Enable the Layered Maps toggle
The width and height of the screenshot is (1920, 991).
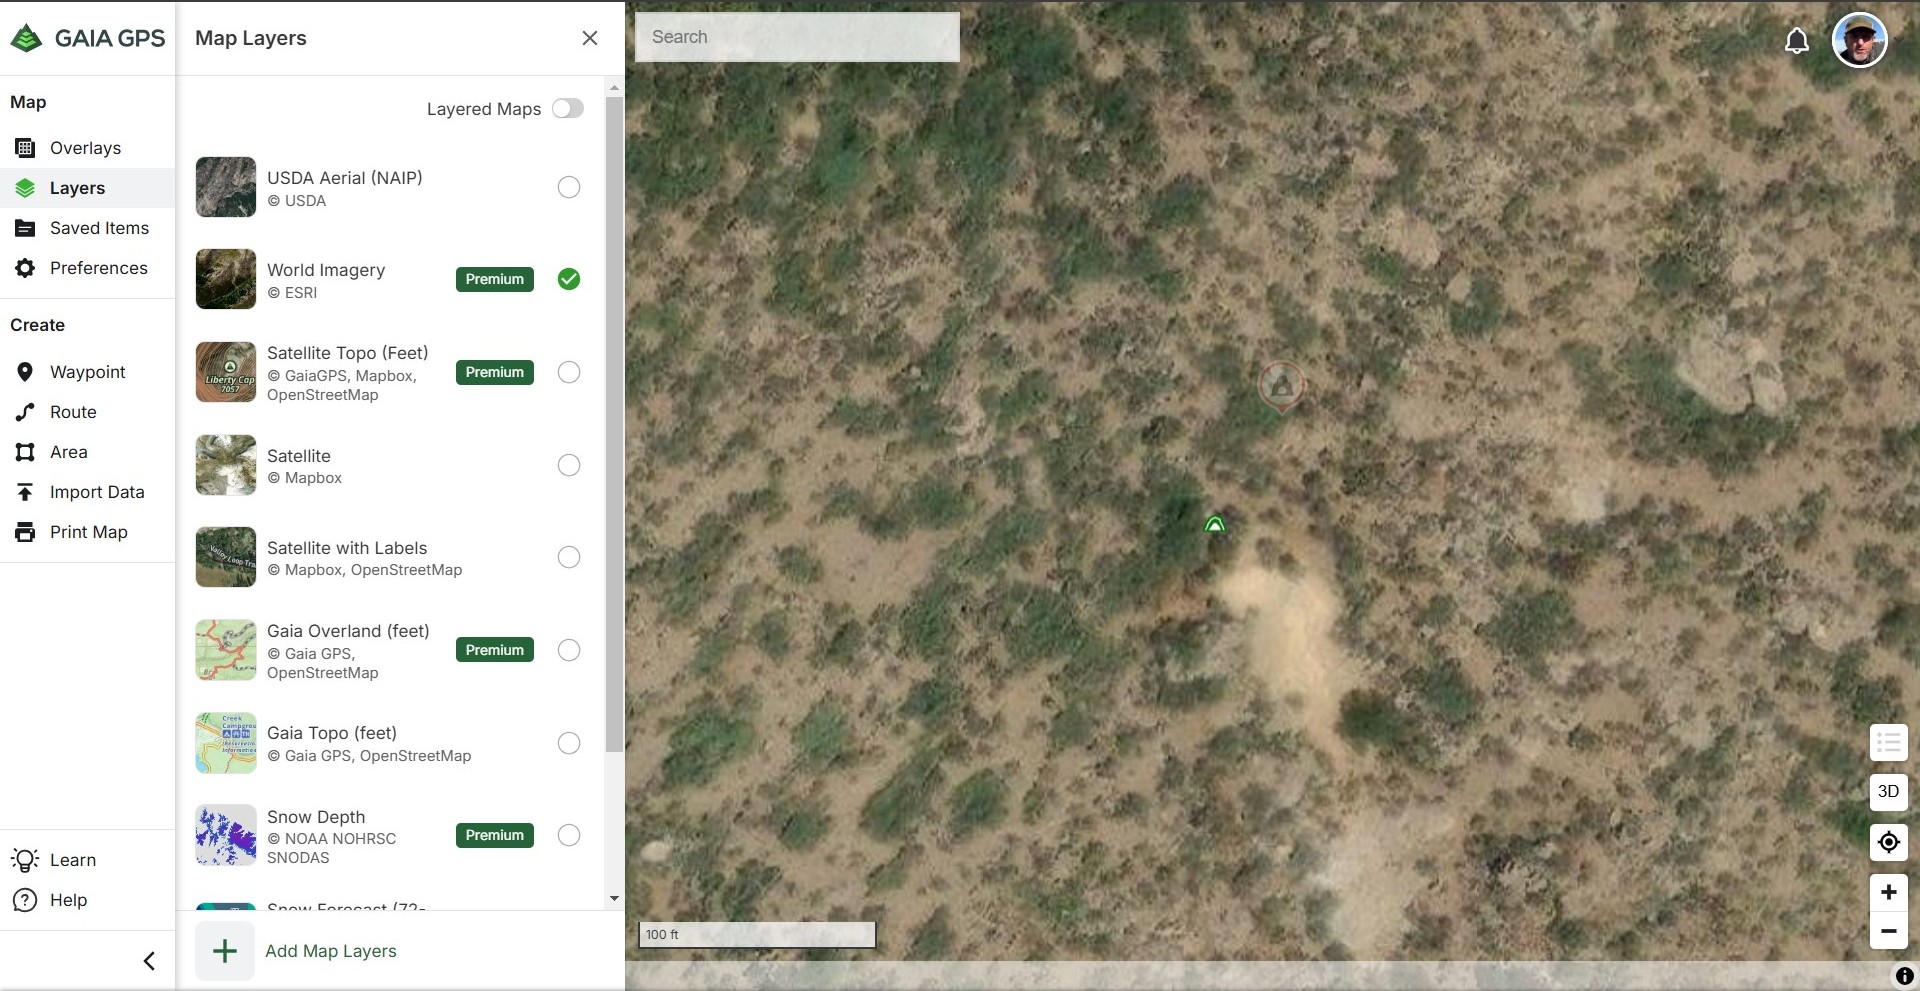click(x=567, y=109)
